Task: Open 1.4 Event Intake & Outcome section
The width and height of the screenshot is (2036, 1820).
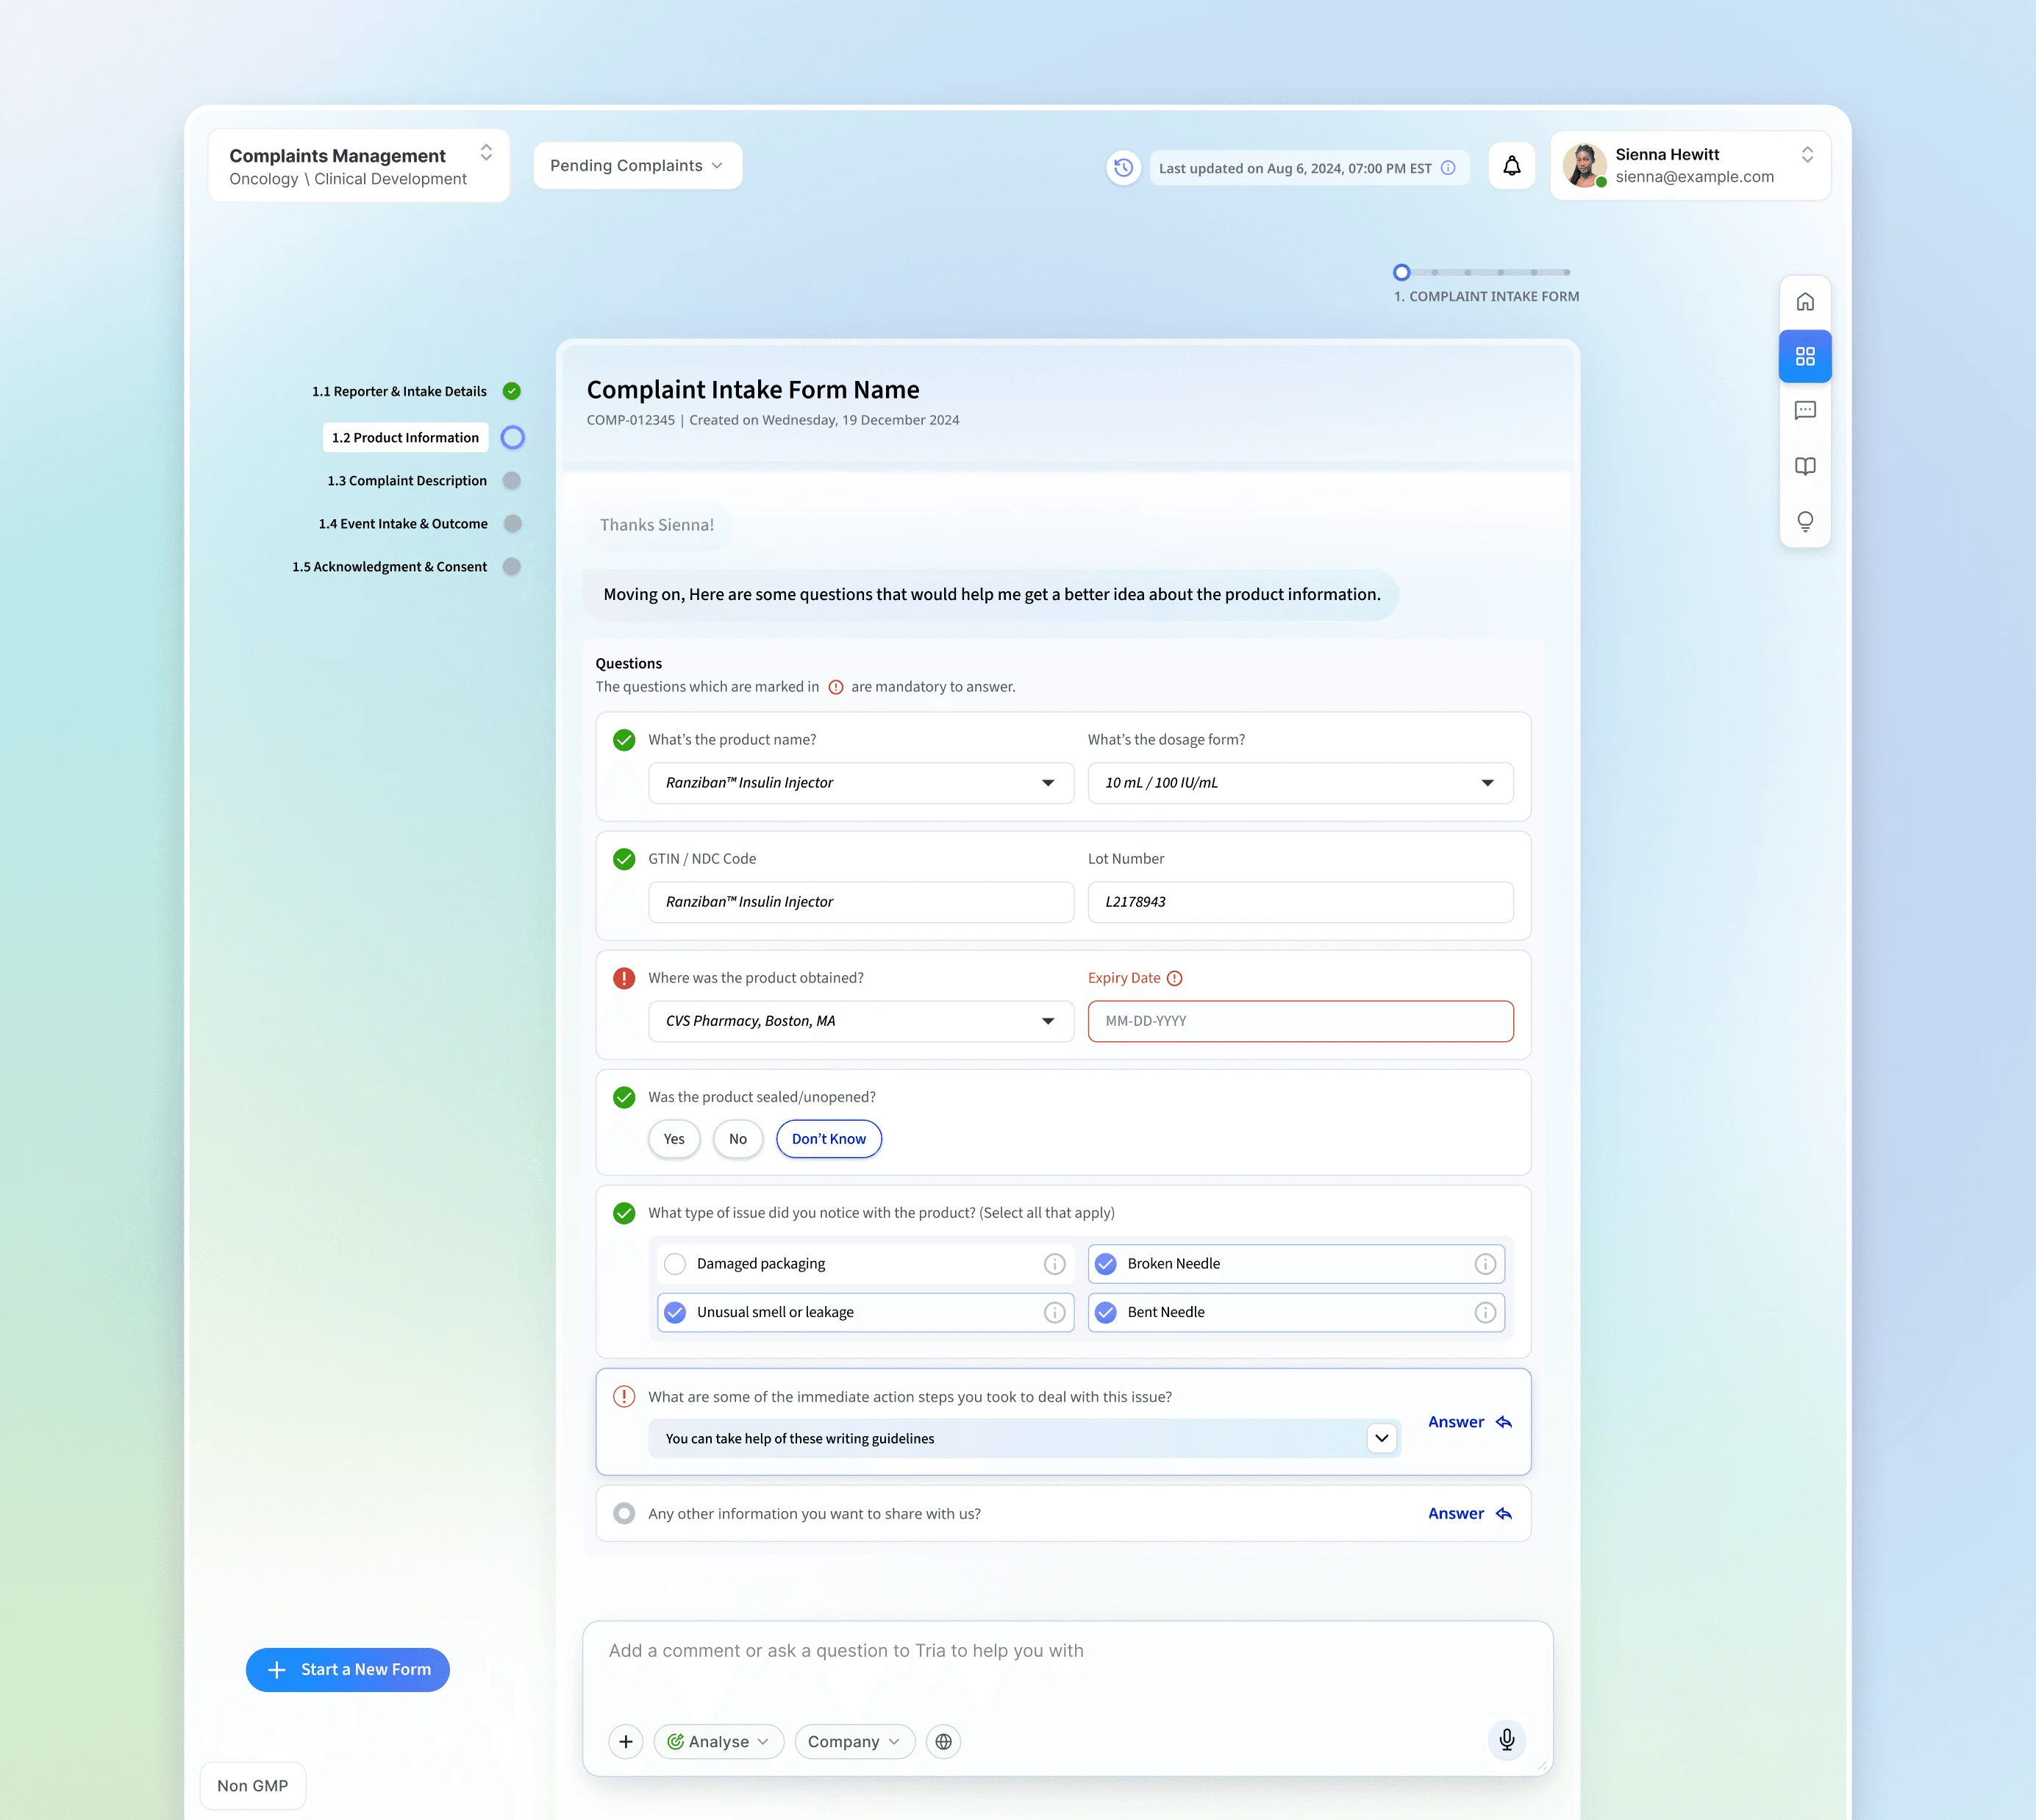Action: pos(403,524)
